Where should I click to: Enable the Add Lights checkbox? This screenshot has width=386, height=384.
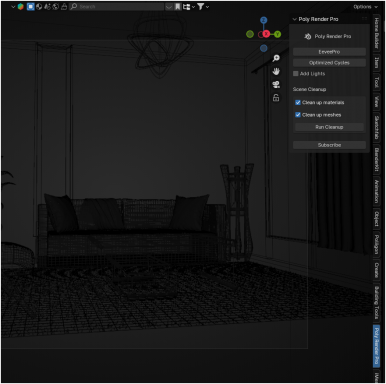click(296, 74)
